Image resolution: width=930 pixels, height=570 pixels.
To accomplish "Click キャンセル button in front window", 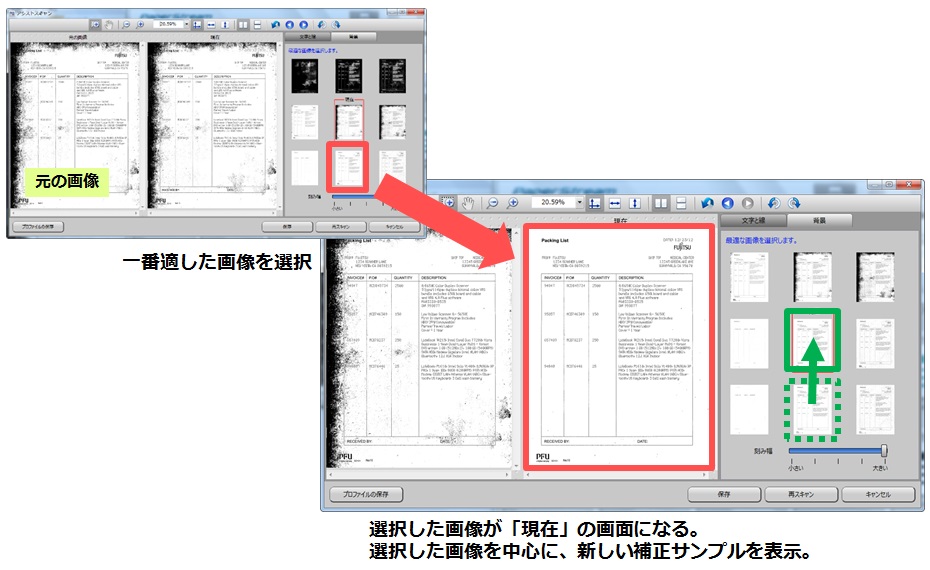I will pos(878,494).
